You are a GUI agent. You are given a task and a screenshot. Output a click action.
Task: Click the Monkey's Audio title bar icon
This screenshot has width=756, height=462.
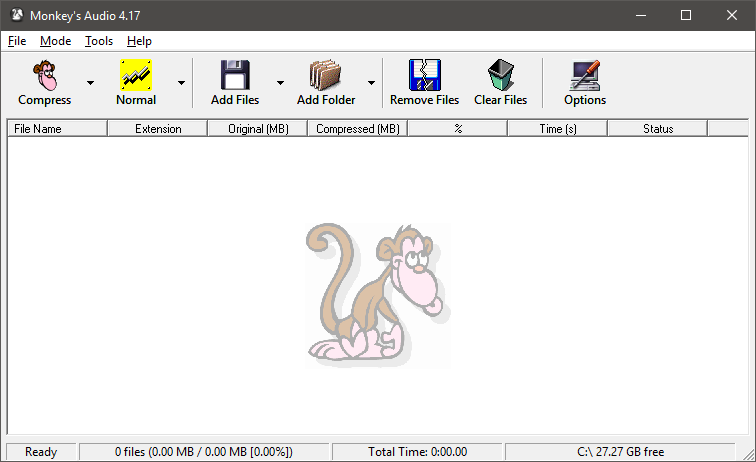pos(17,15)
